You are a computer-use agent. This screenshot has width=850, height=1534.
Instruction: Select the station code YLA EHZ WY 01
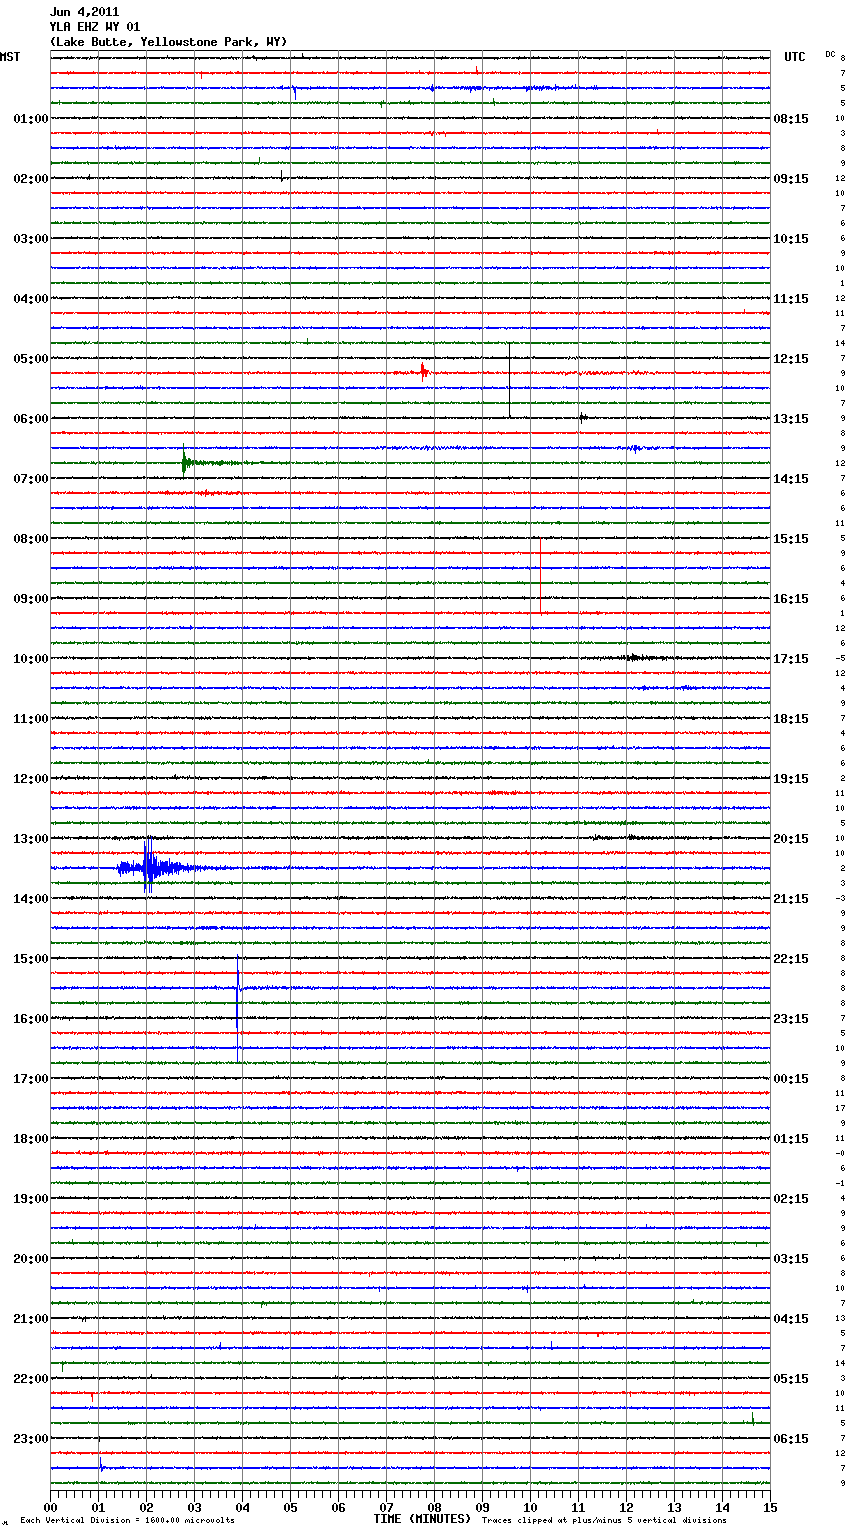[95, 27]
